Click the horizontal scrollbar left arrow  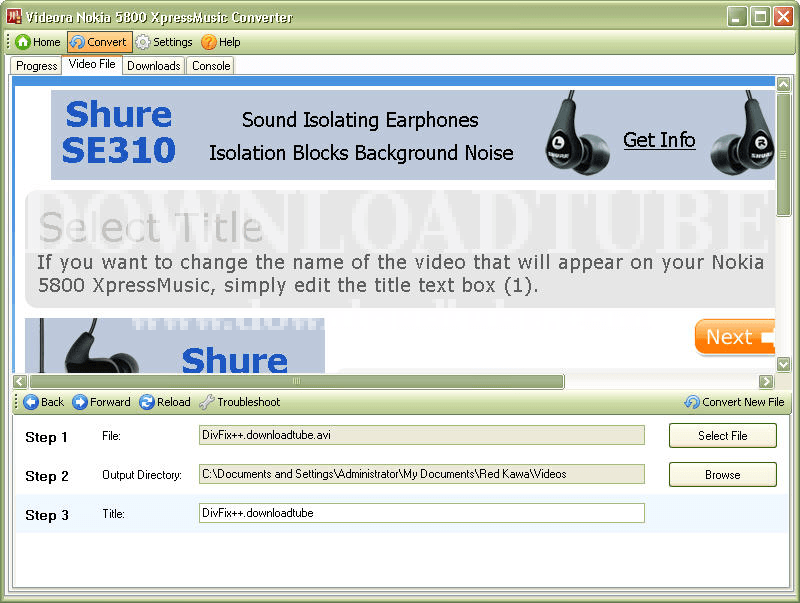[20, 381]
